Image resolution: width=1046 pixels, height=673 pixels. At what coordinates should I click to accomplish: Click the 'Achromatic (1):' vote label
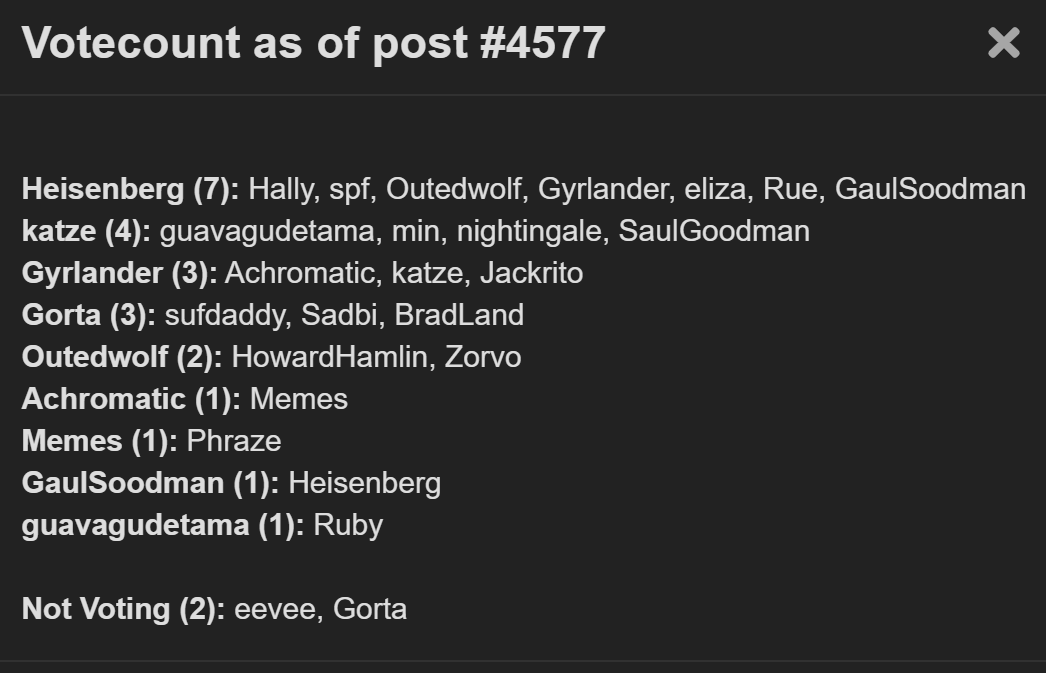pyautogui.click(x=131, y=400)
